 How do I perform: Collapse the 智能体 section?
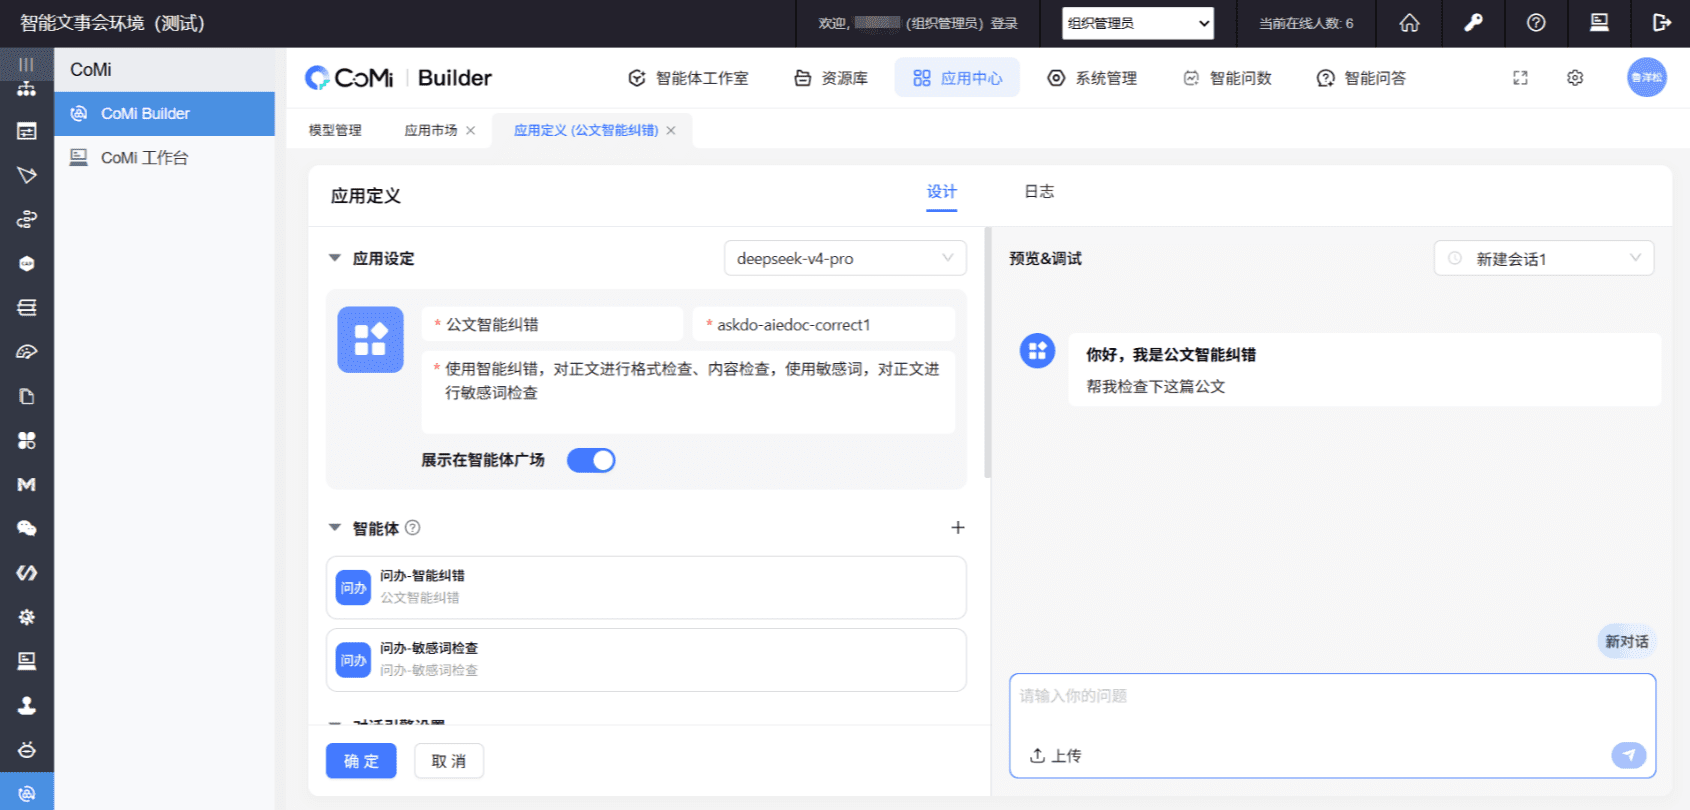(335, 528)
